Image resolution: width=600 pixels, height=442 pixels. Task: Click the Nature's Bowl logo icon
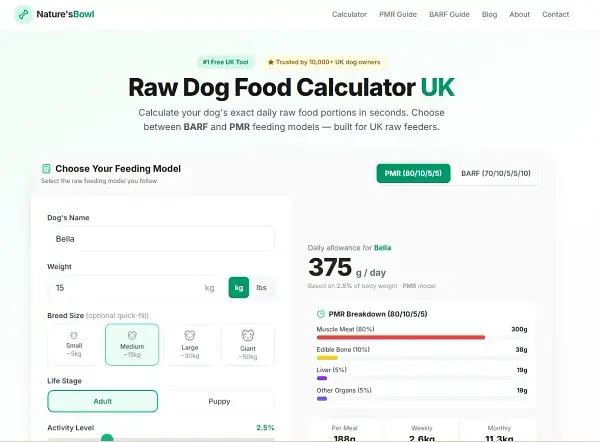tap(24, 15)
